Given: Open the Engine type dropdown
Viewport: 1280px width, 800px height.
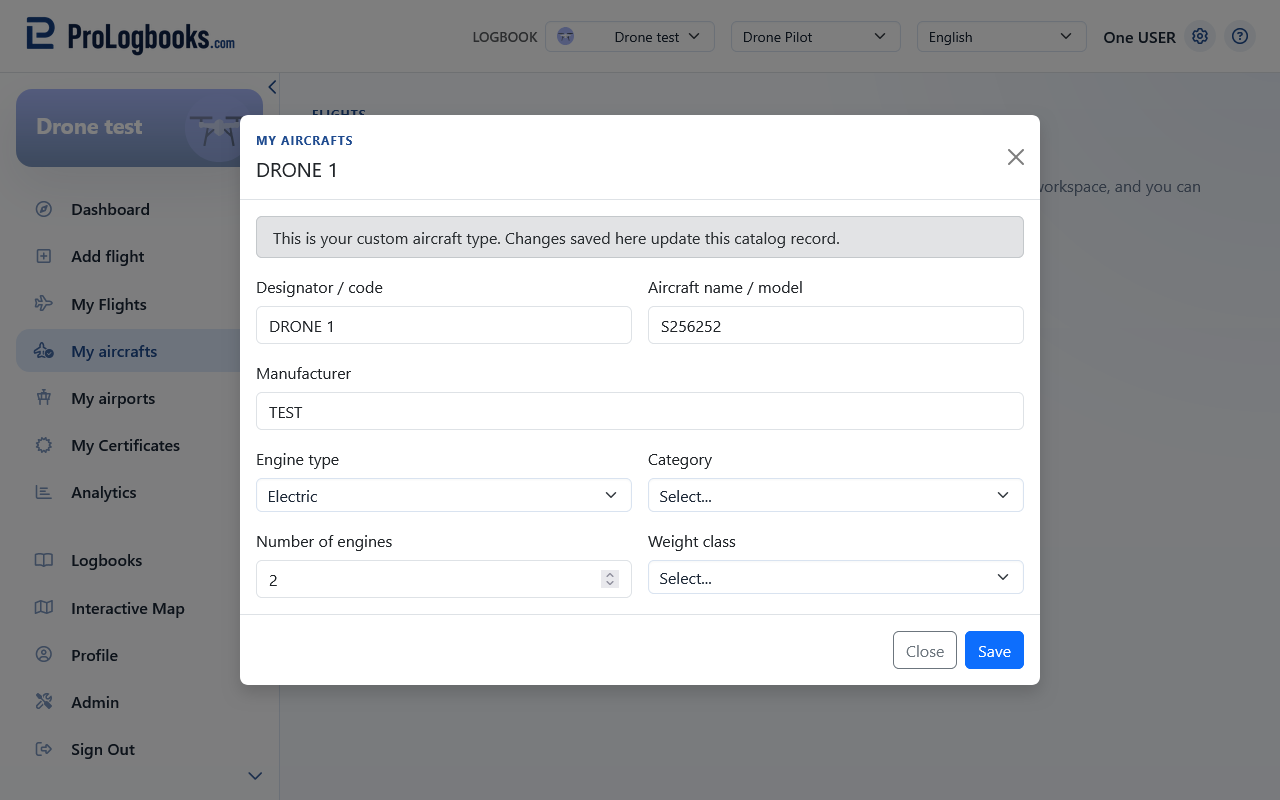Looking at the screenshot, I should 444,495.
